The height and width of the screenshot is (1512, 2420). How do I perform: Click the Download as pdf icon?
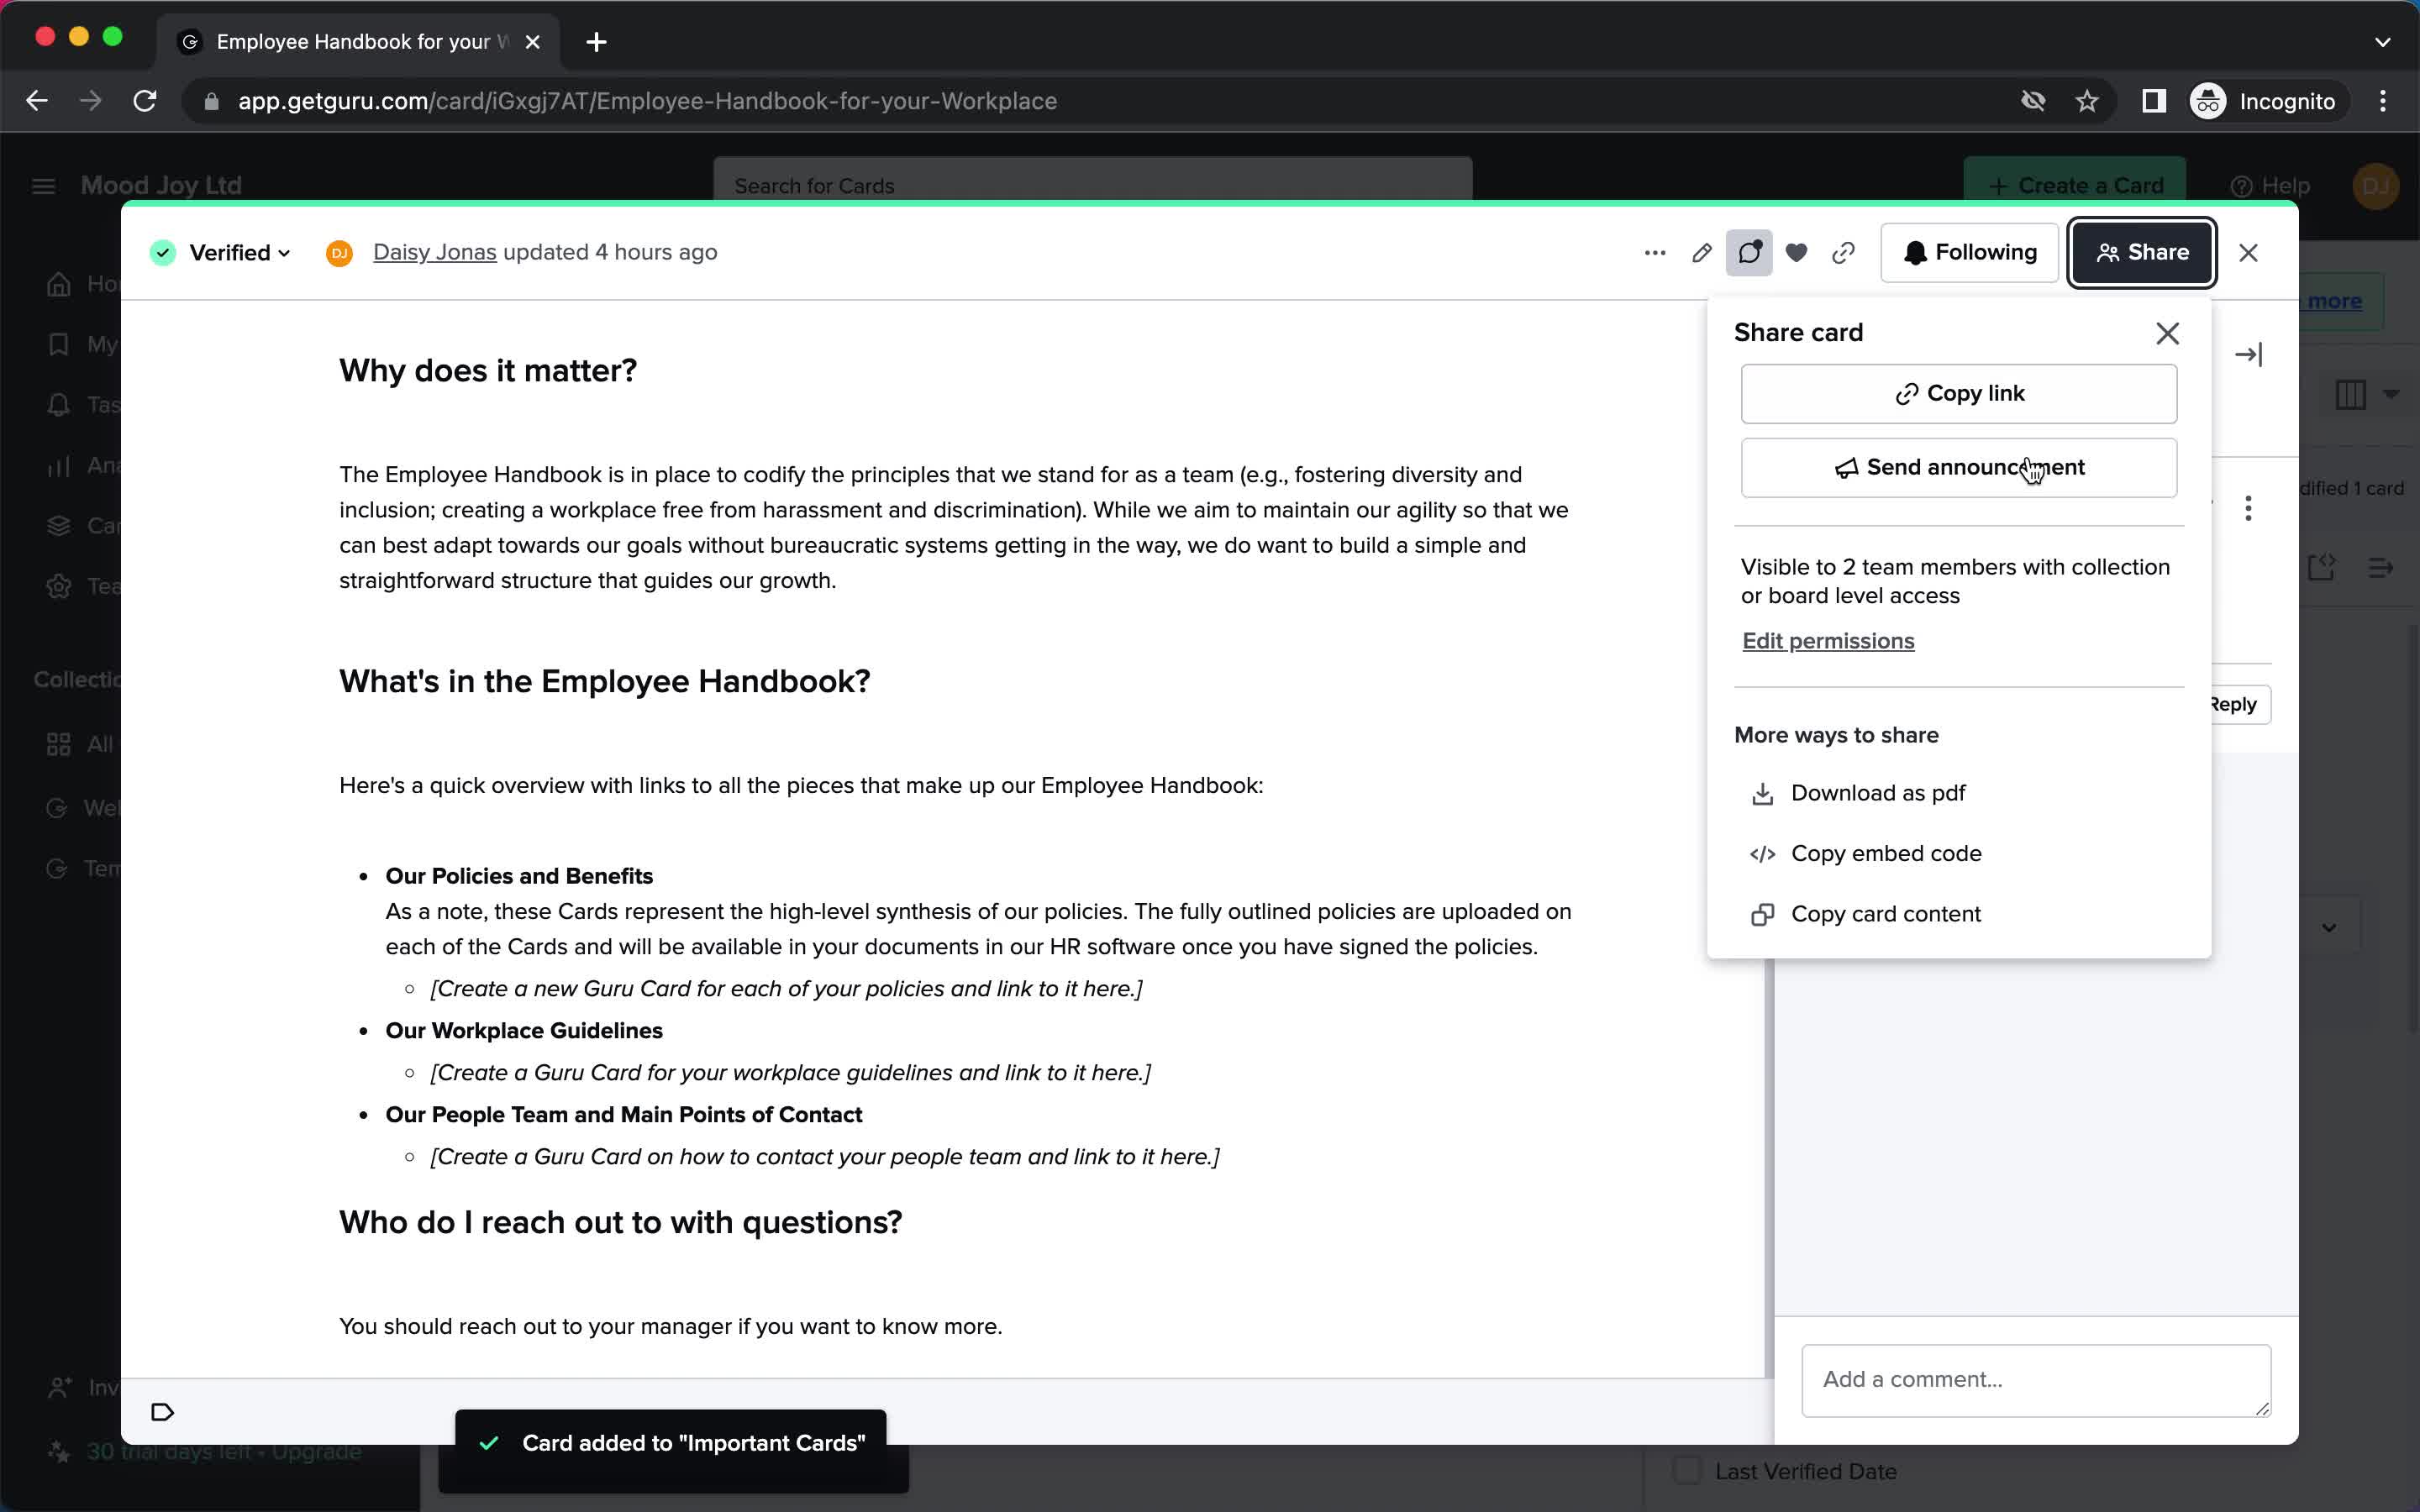[1763, 793]
